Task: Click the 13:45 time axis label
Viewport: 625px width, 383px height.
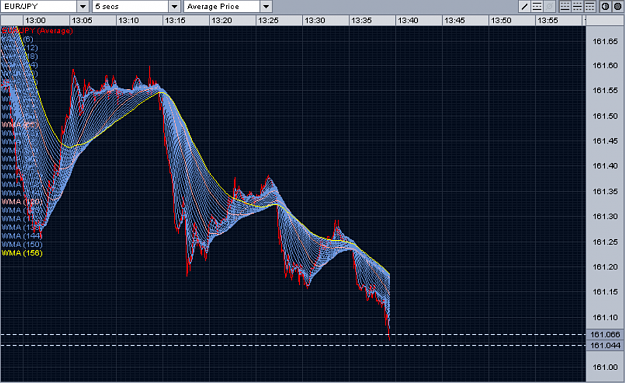Action: click(x=454, y=20)
